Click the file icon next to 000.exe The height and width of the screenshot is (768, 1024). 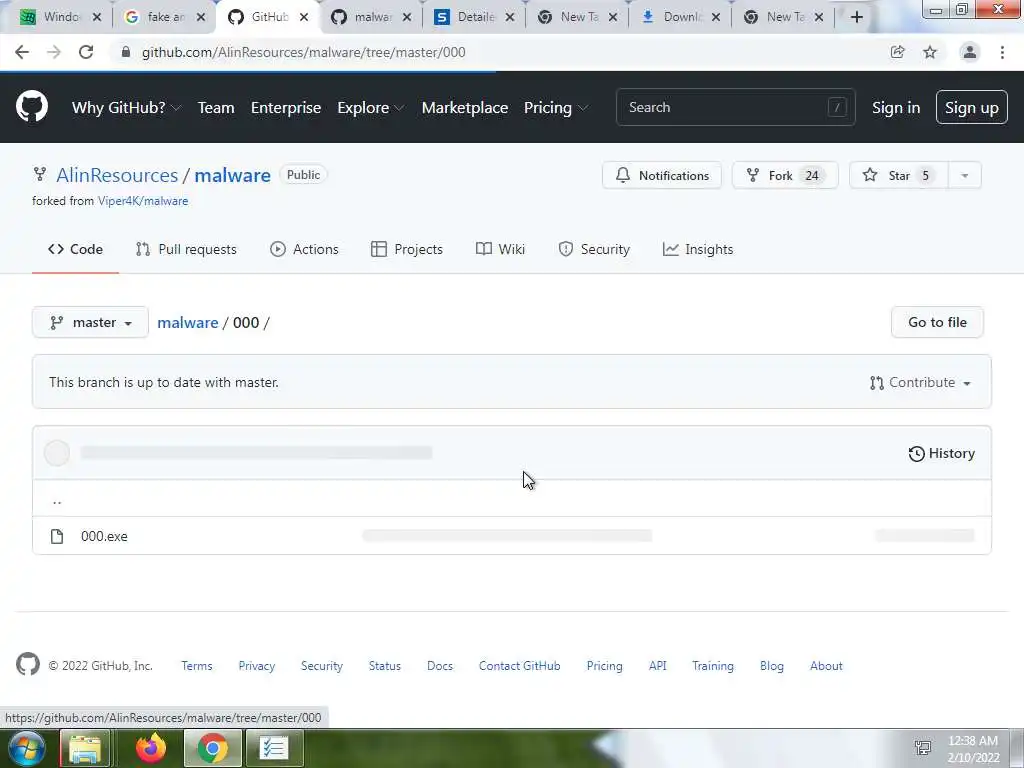click(57, 536)
